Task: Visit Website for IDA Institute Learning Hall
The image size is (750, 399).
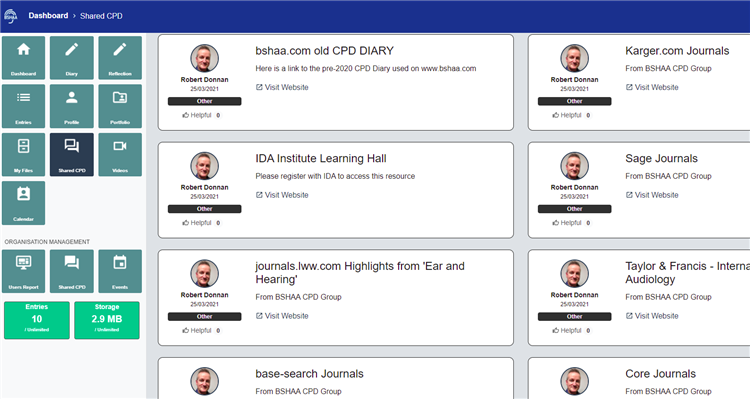Action: tap(282, 195)
